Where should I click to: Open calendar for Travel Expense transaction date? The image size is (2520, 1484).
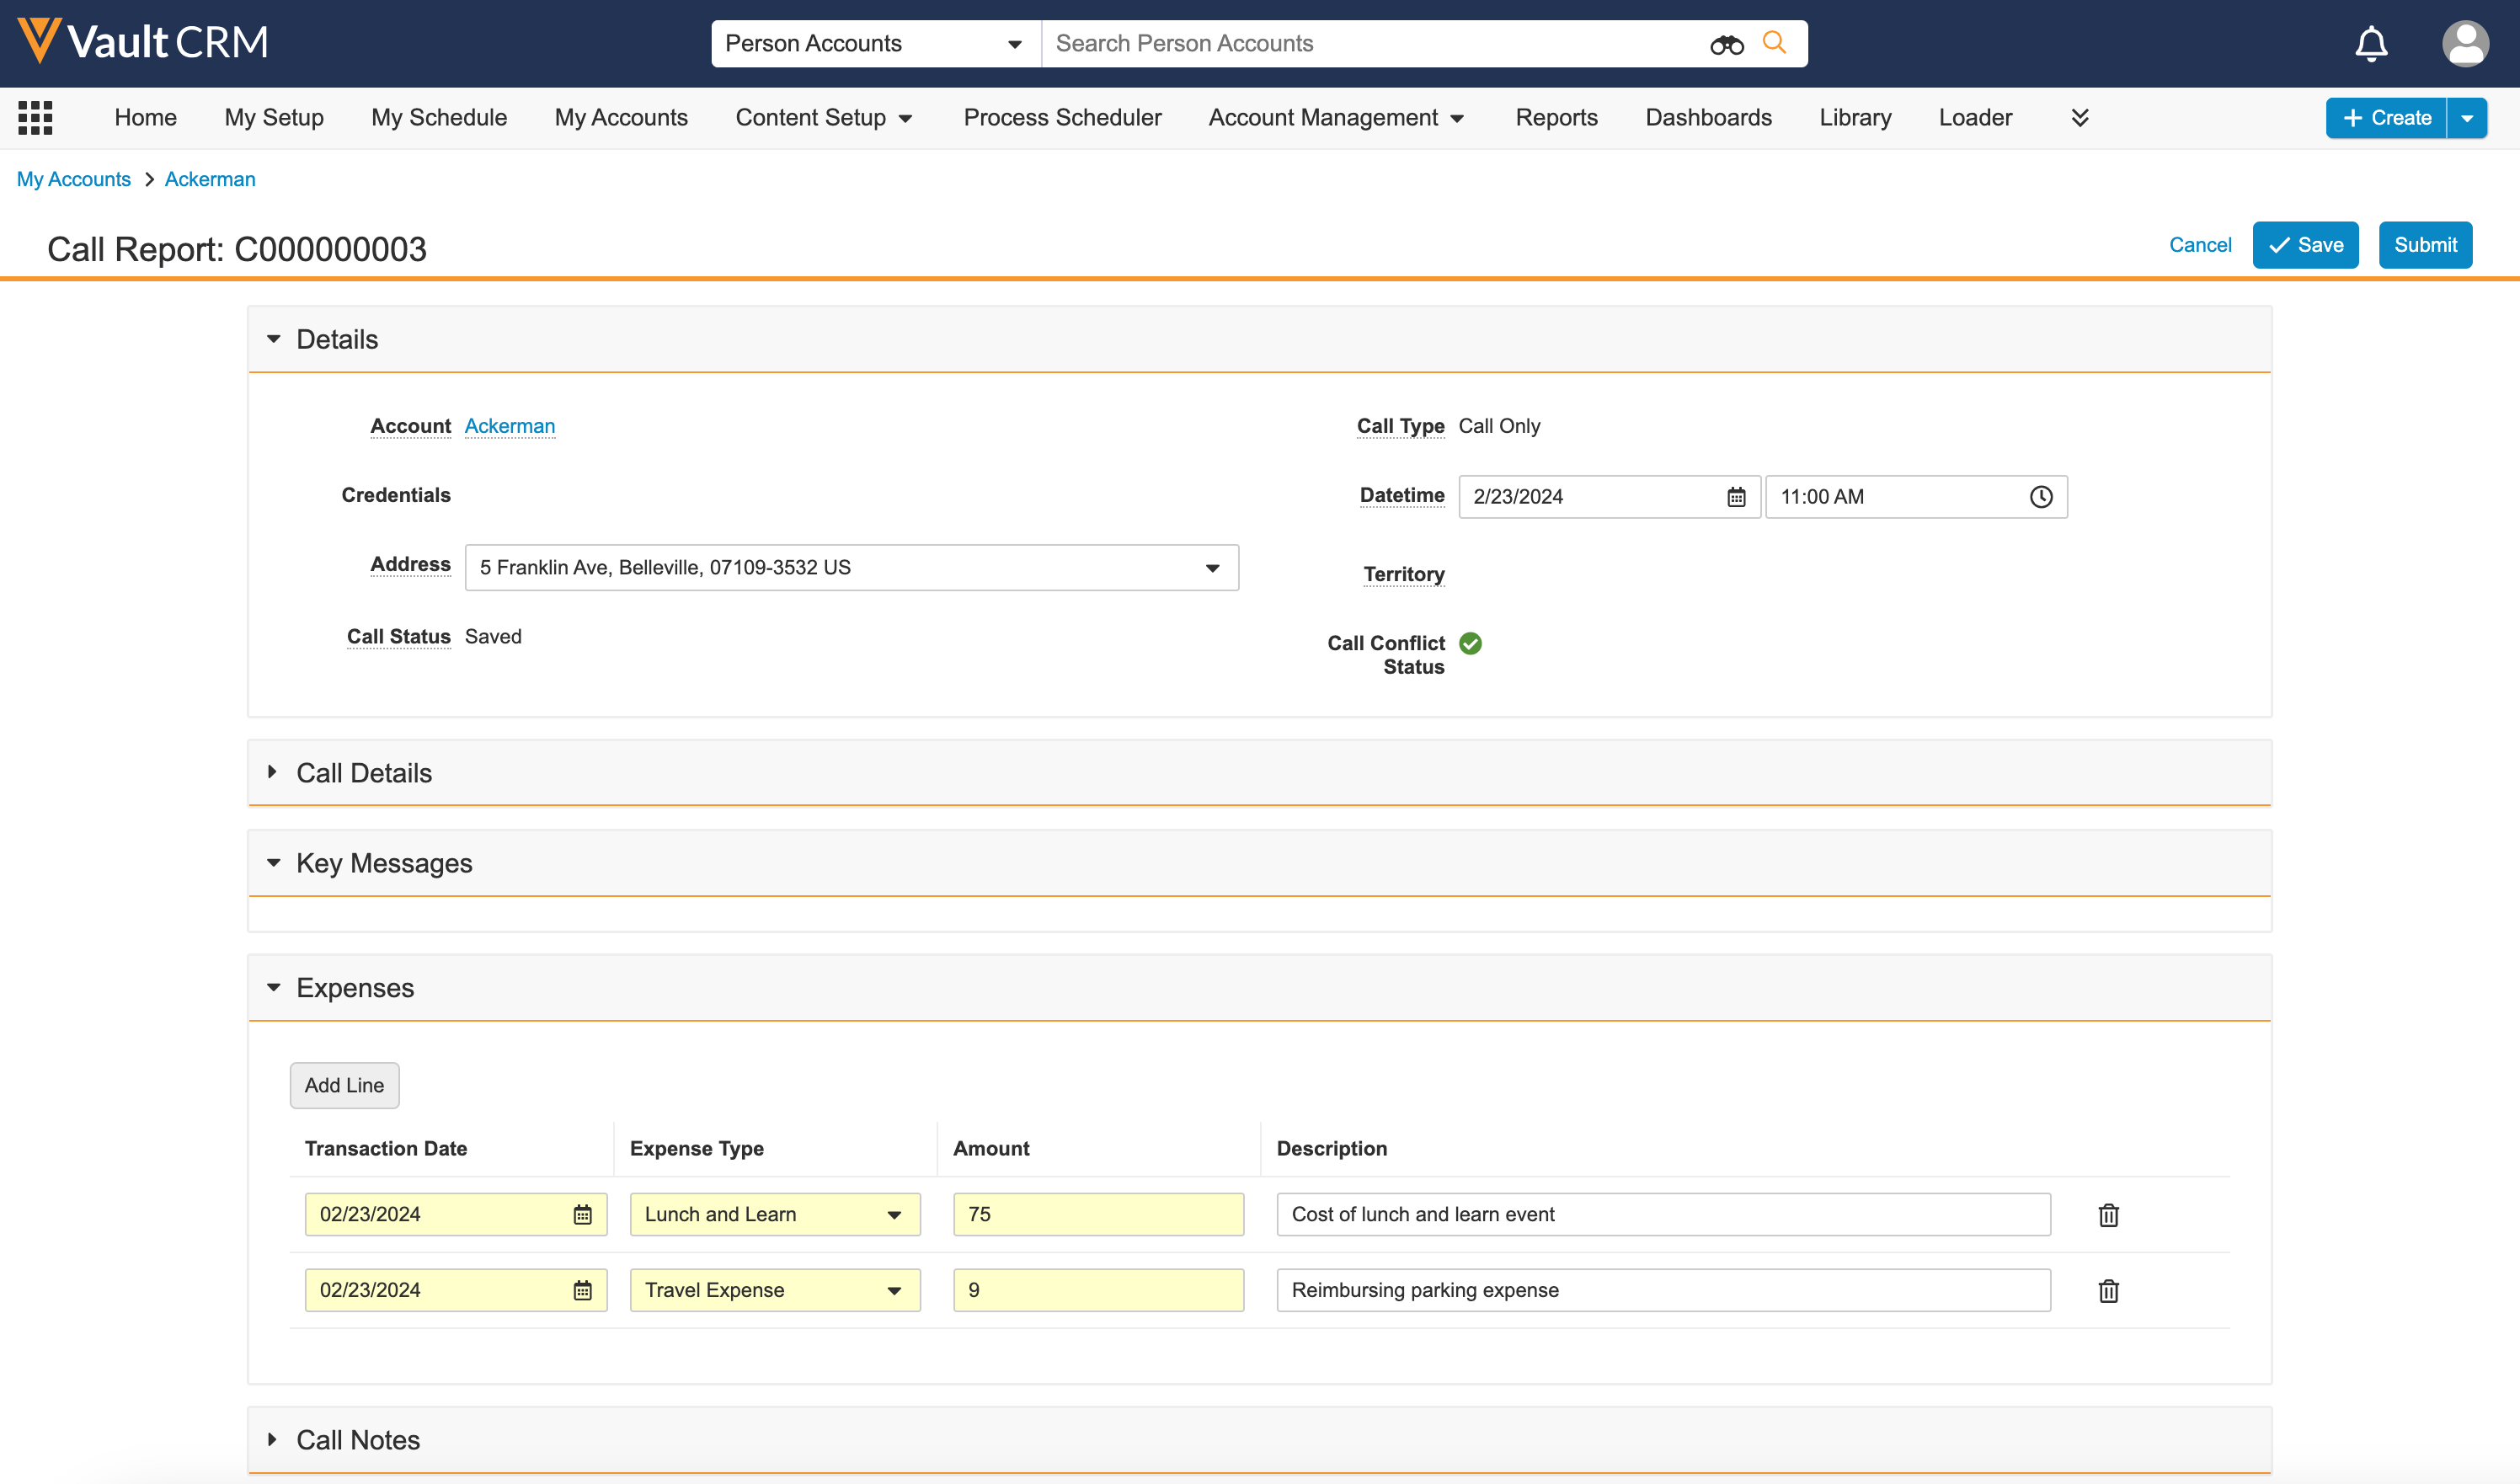pos(582,1291)
